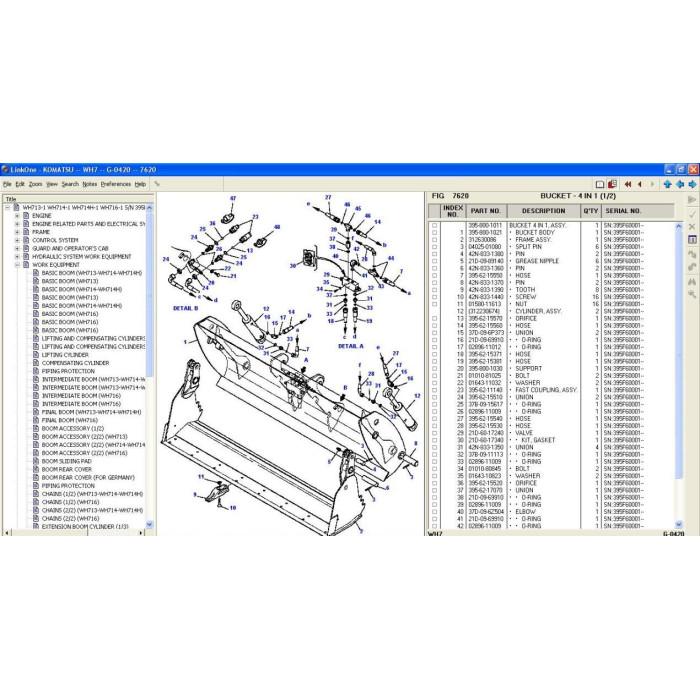Click the blue left arrow navigation icon
Image resolution: width=700 pixels, height=700 pixels.
point(680,184)
